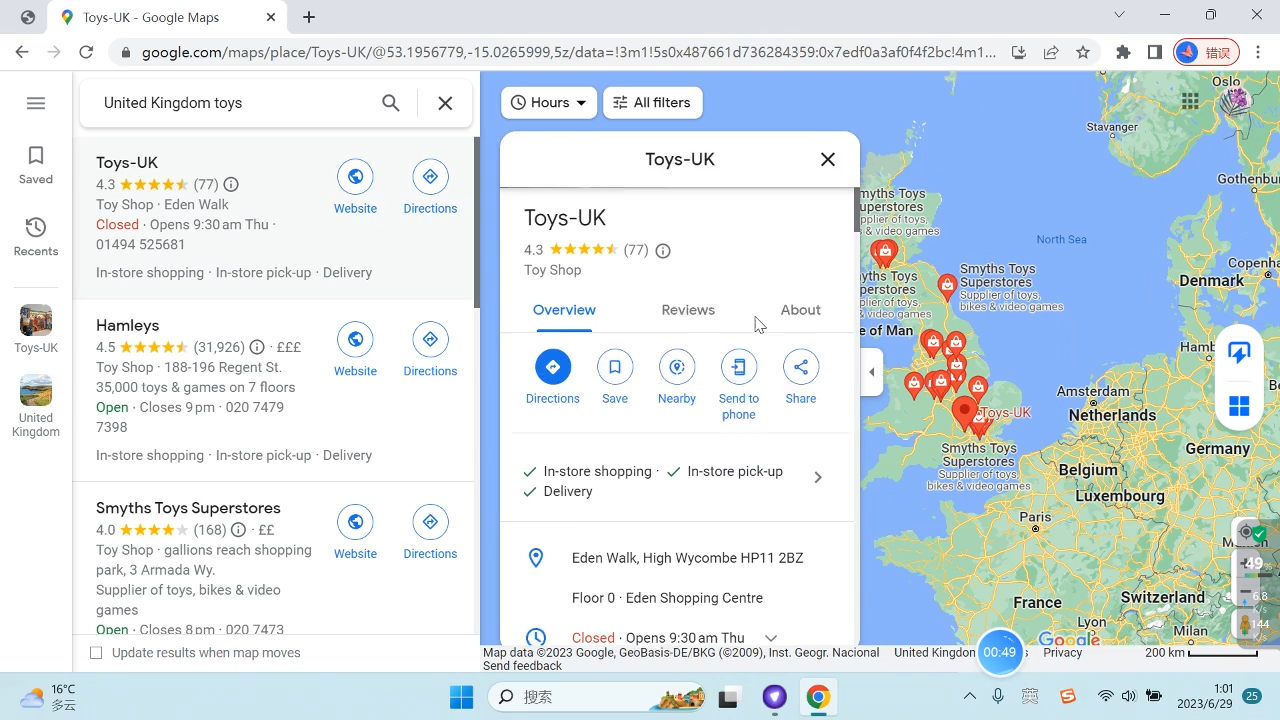Switch to the Reviews tab
Viewport: 1280px width, 720px height.
pos(688,310)
